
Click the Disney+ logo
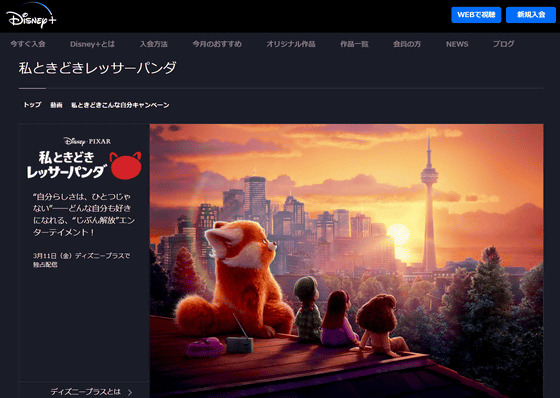(x=31, y=15)
